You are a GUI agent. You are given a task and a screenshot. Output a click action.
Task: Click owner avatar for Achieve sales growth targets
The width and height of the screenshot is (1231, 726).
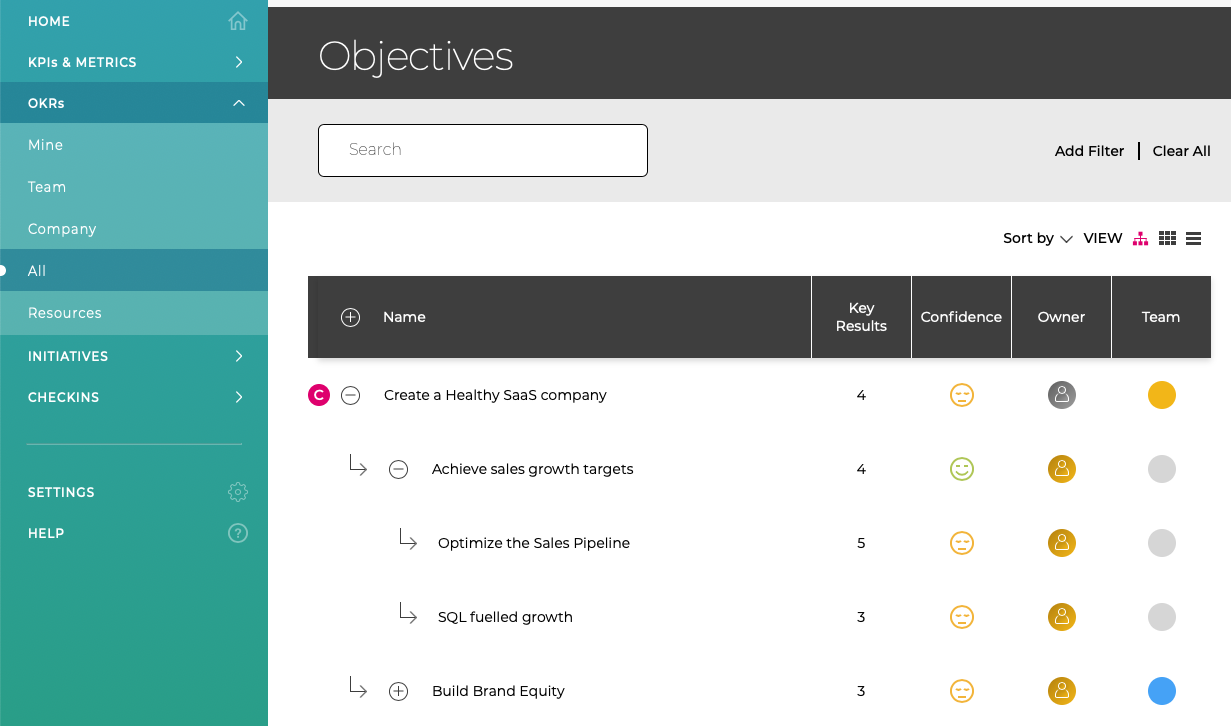click(1061, 469)
